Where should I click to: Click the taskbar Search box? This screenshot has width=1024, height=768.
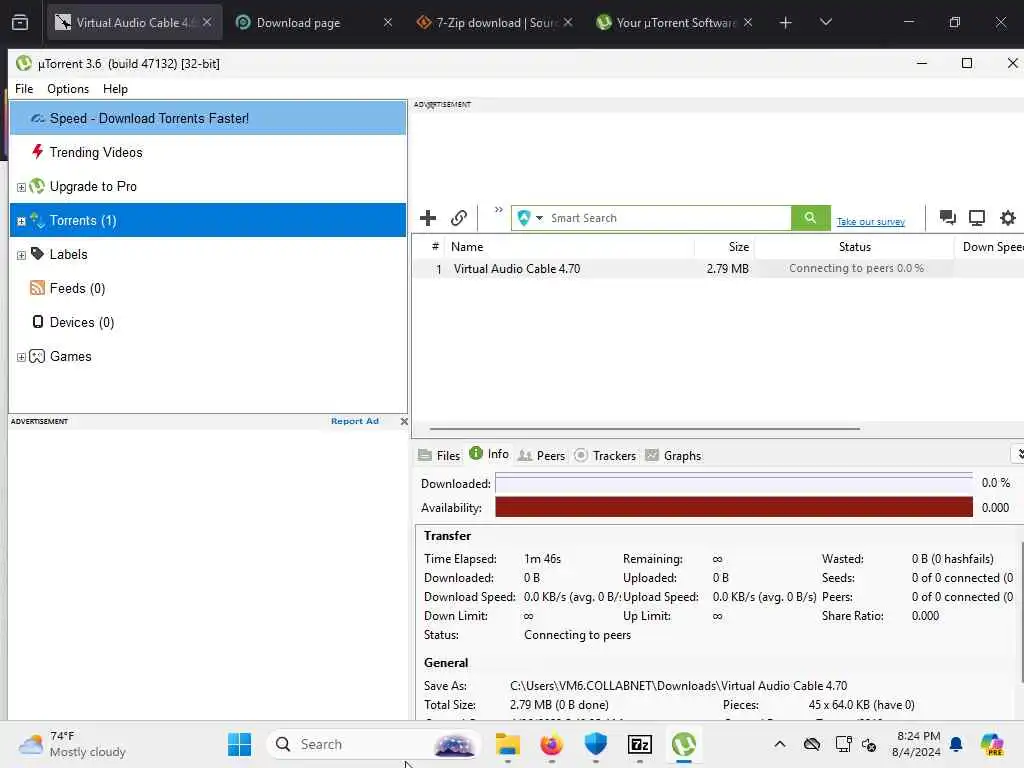[374, 744]
